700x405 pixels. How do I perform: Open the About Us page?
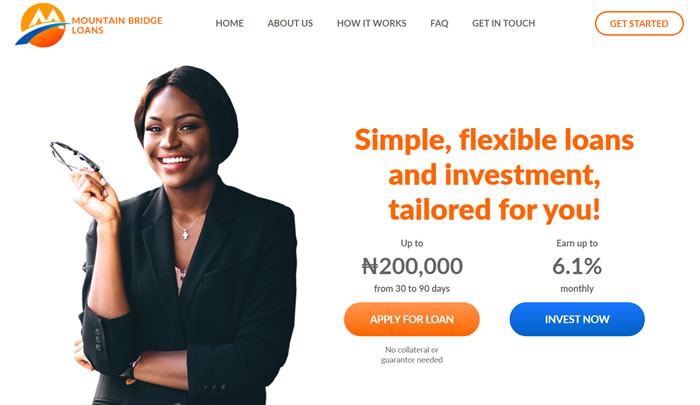(290, 23)
